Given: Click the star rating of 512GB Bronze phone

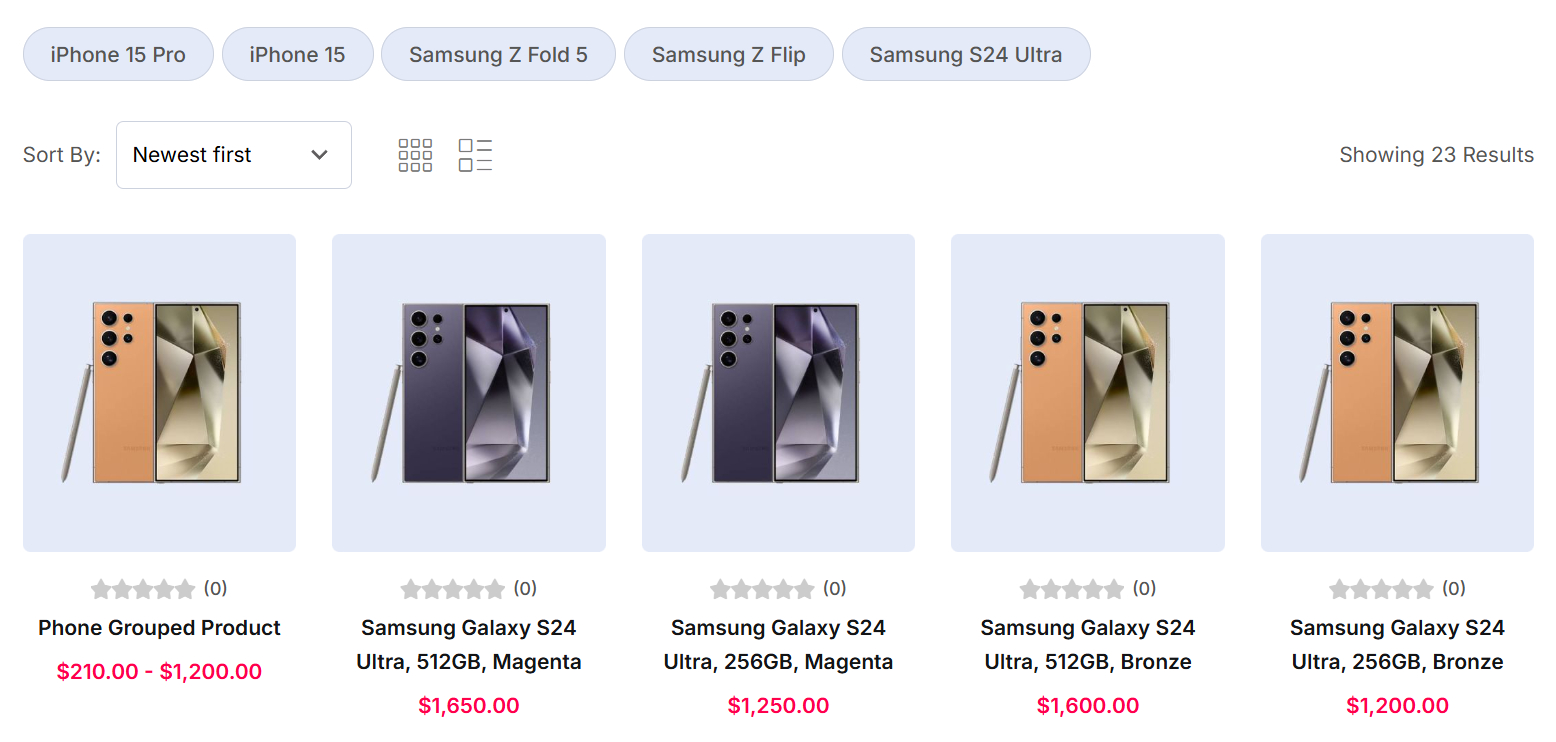Looking at the screenshot, I should 1072,589.
